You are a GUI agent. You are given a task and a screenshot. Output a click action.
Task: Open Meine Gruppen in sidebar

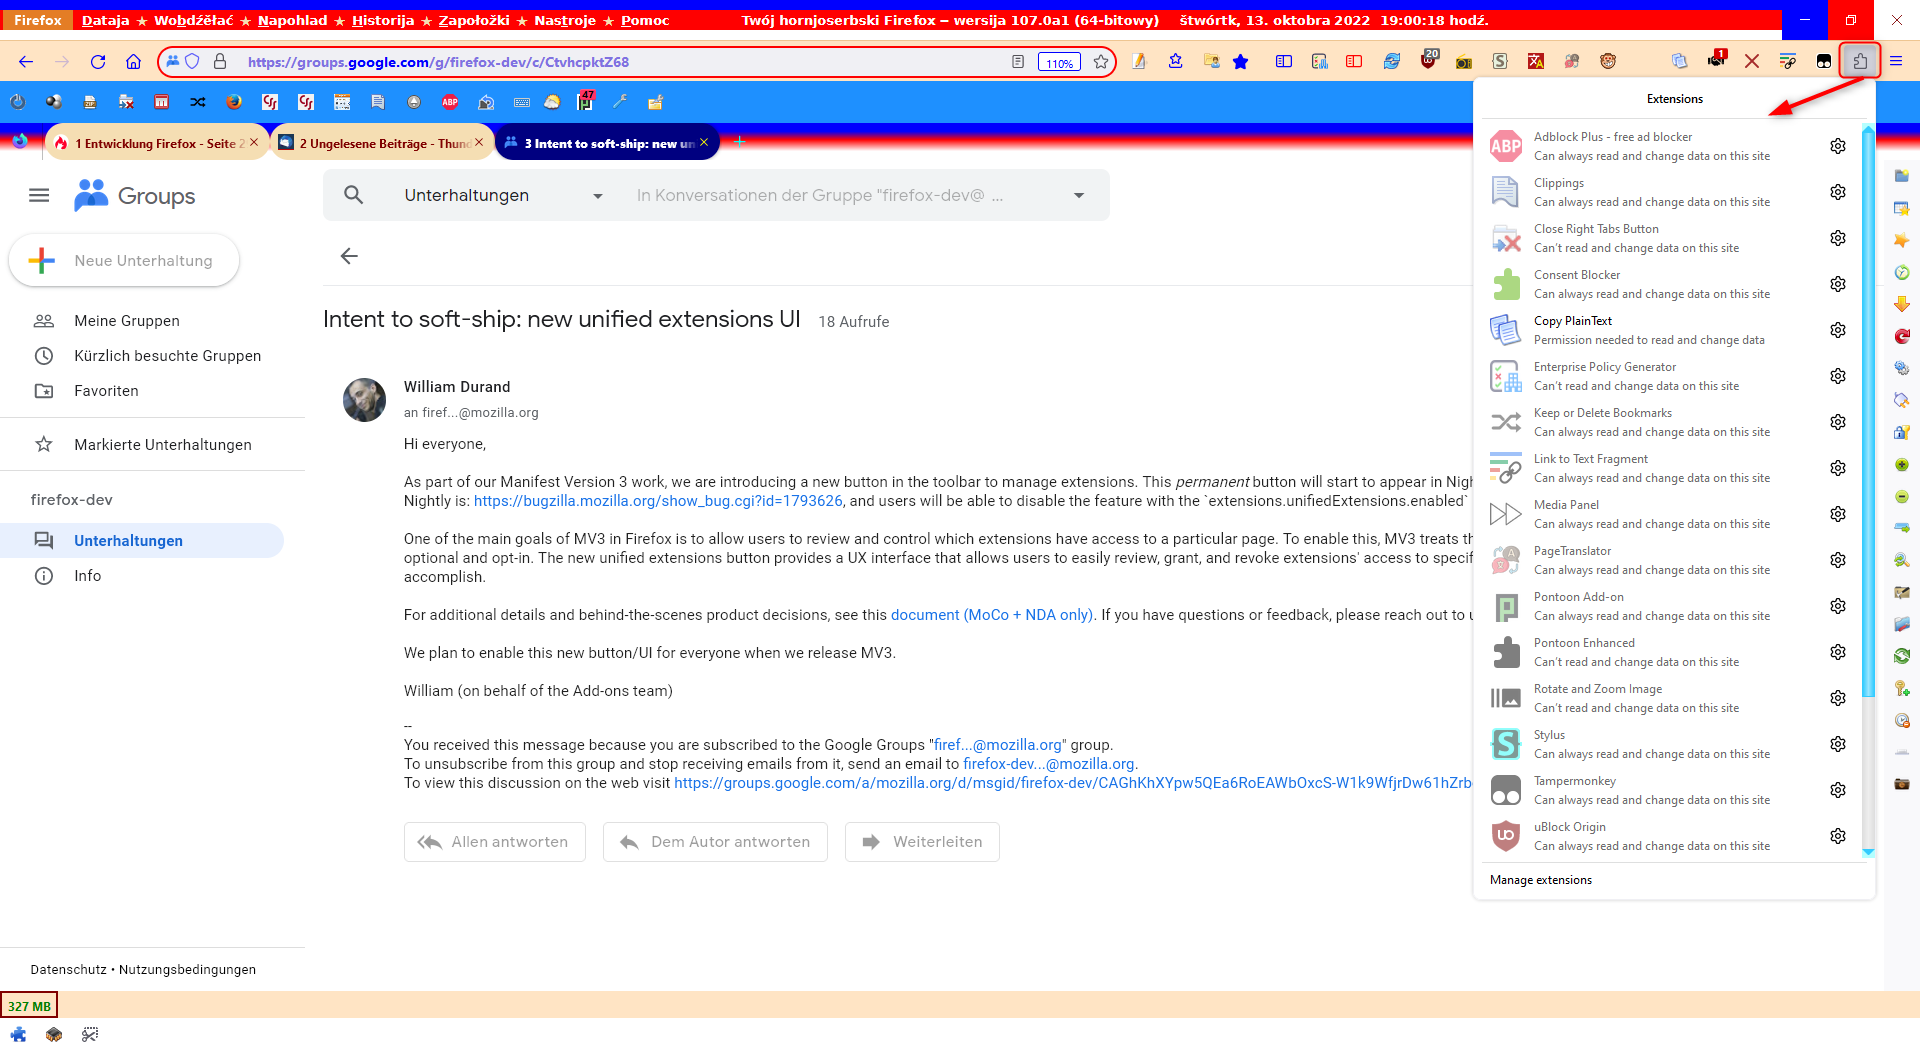(x=127, y=321)
